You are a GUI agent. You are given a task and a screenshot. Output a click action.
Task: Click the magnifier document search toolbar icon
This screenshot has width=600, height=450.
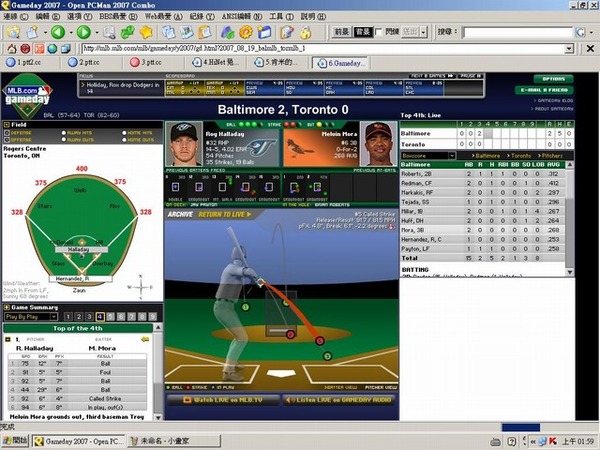click(109, 33)
